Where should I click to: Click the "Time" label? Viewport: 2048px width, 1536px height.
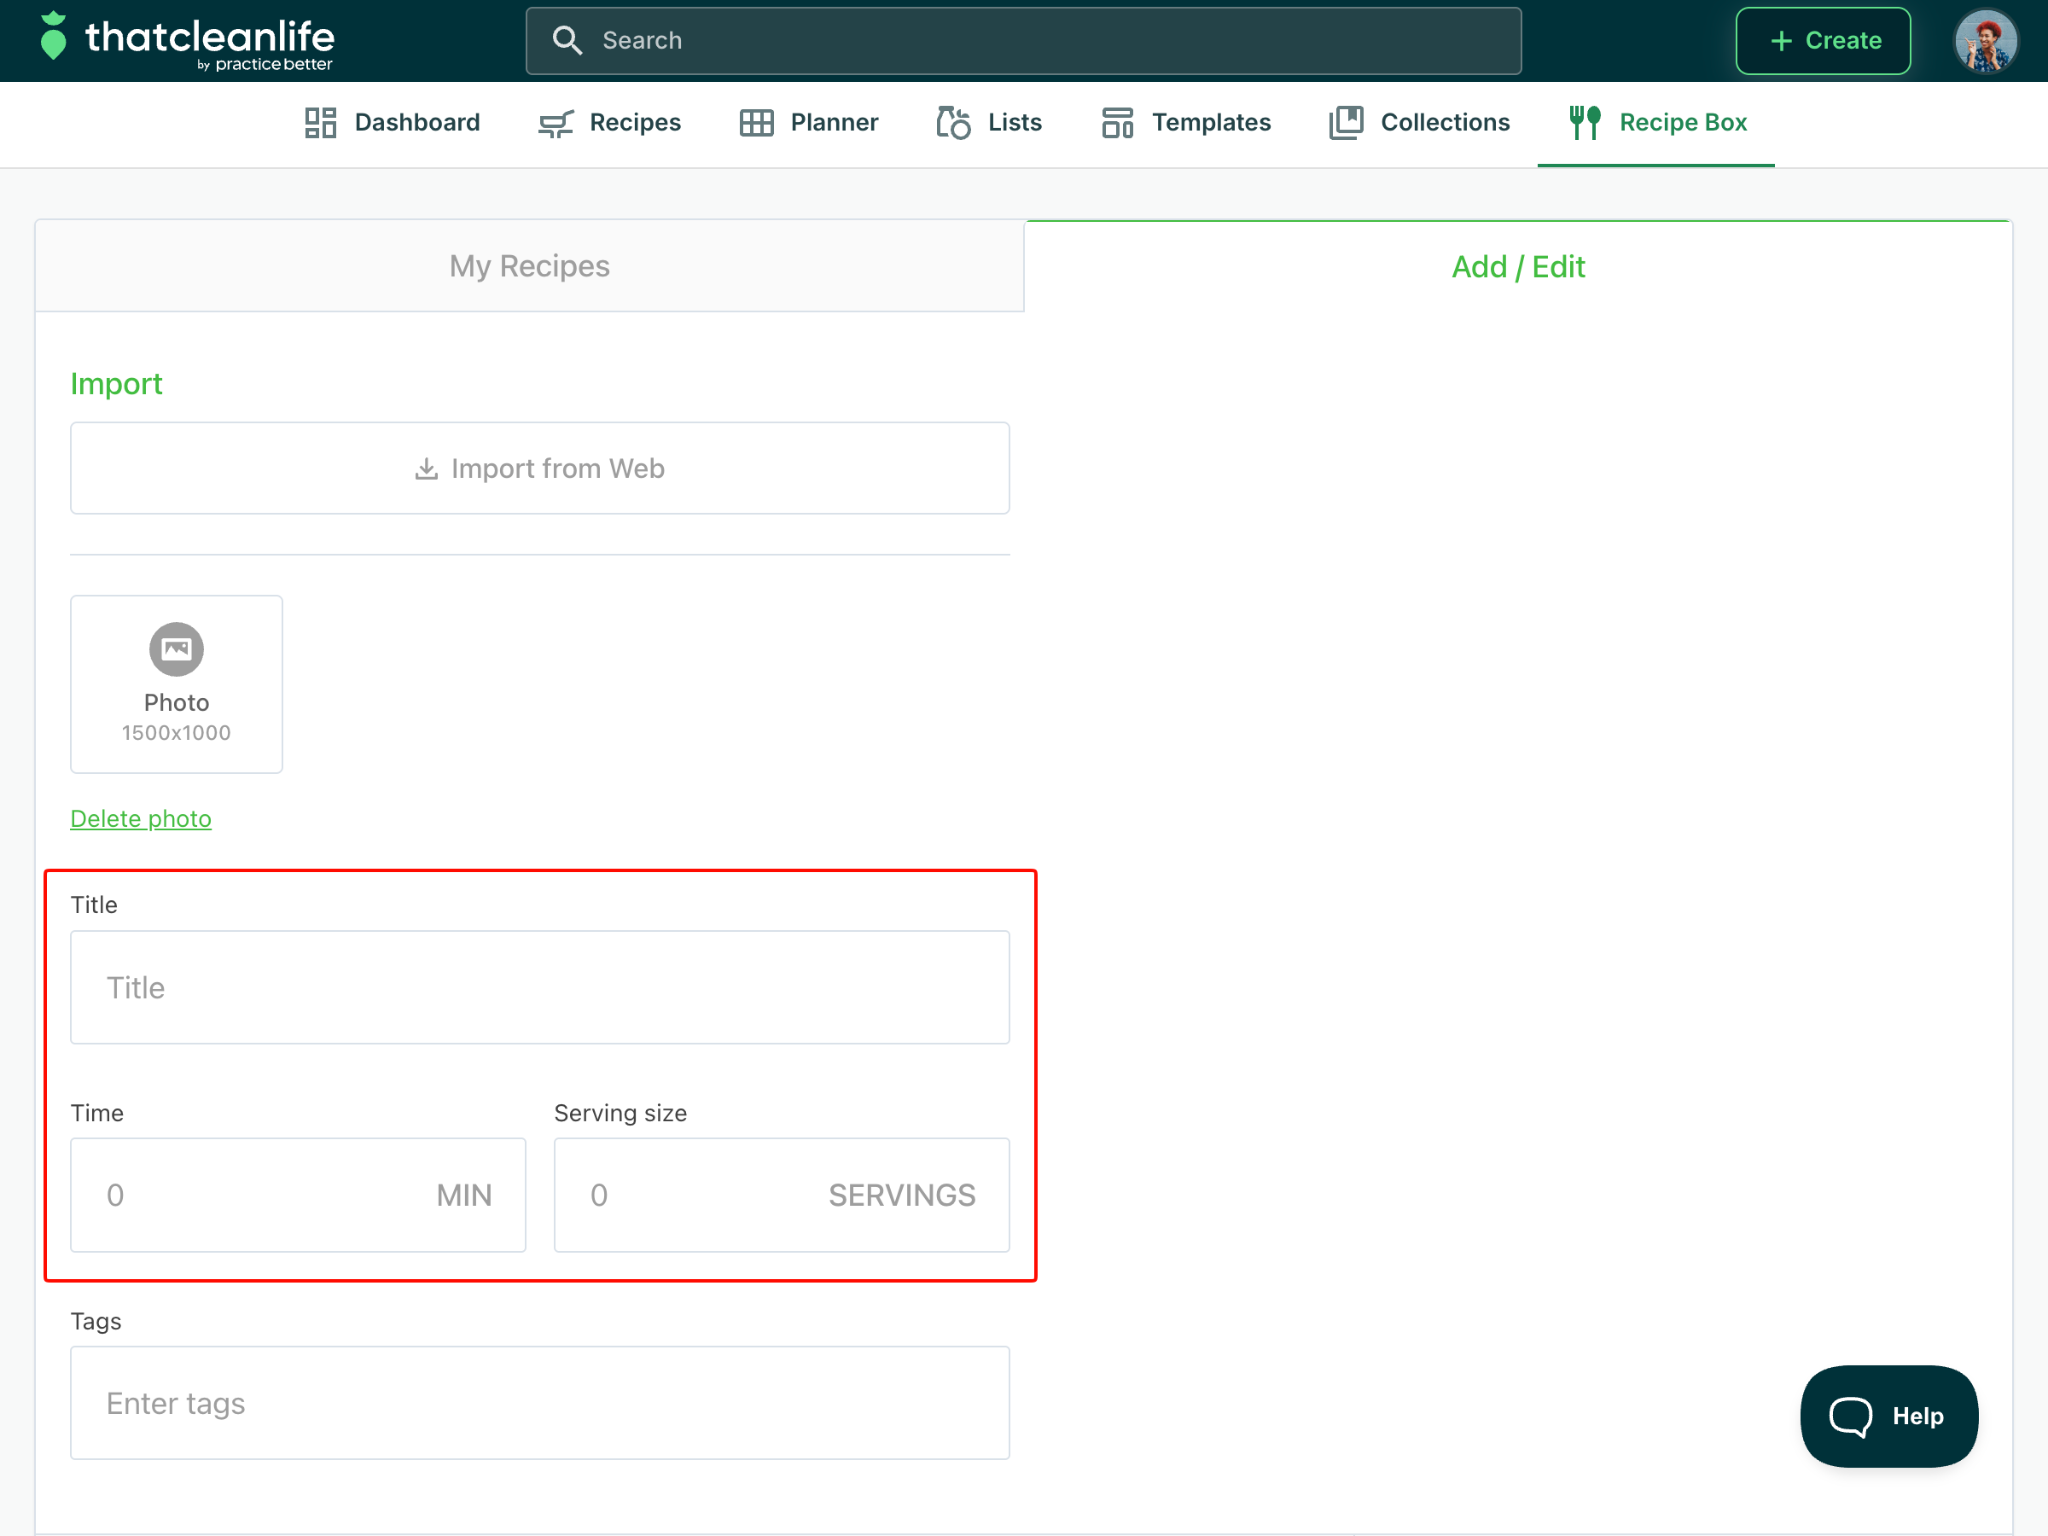pos(97,1113)
